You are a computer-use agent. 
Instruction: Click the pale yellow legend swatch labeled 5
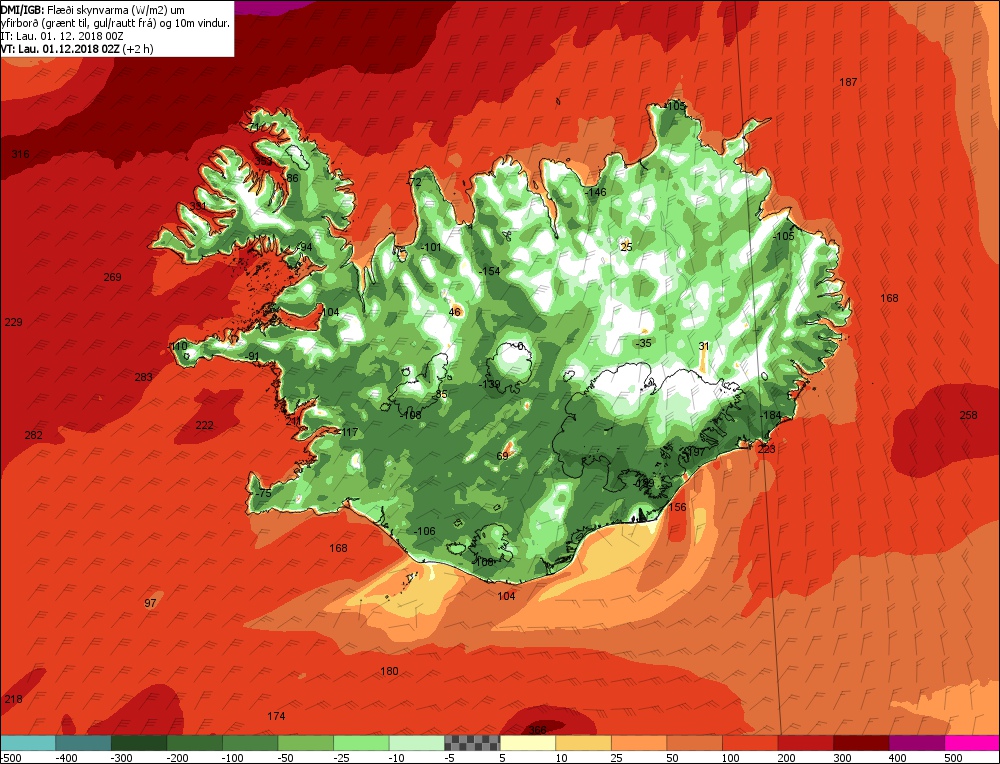pos(527,743)
